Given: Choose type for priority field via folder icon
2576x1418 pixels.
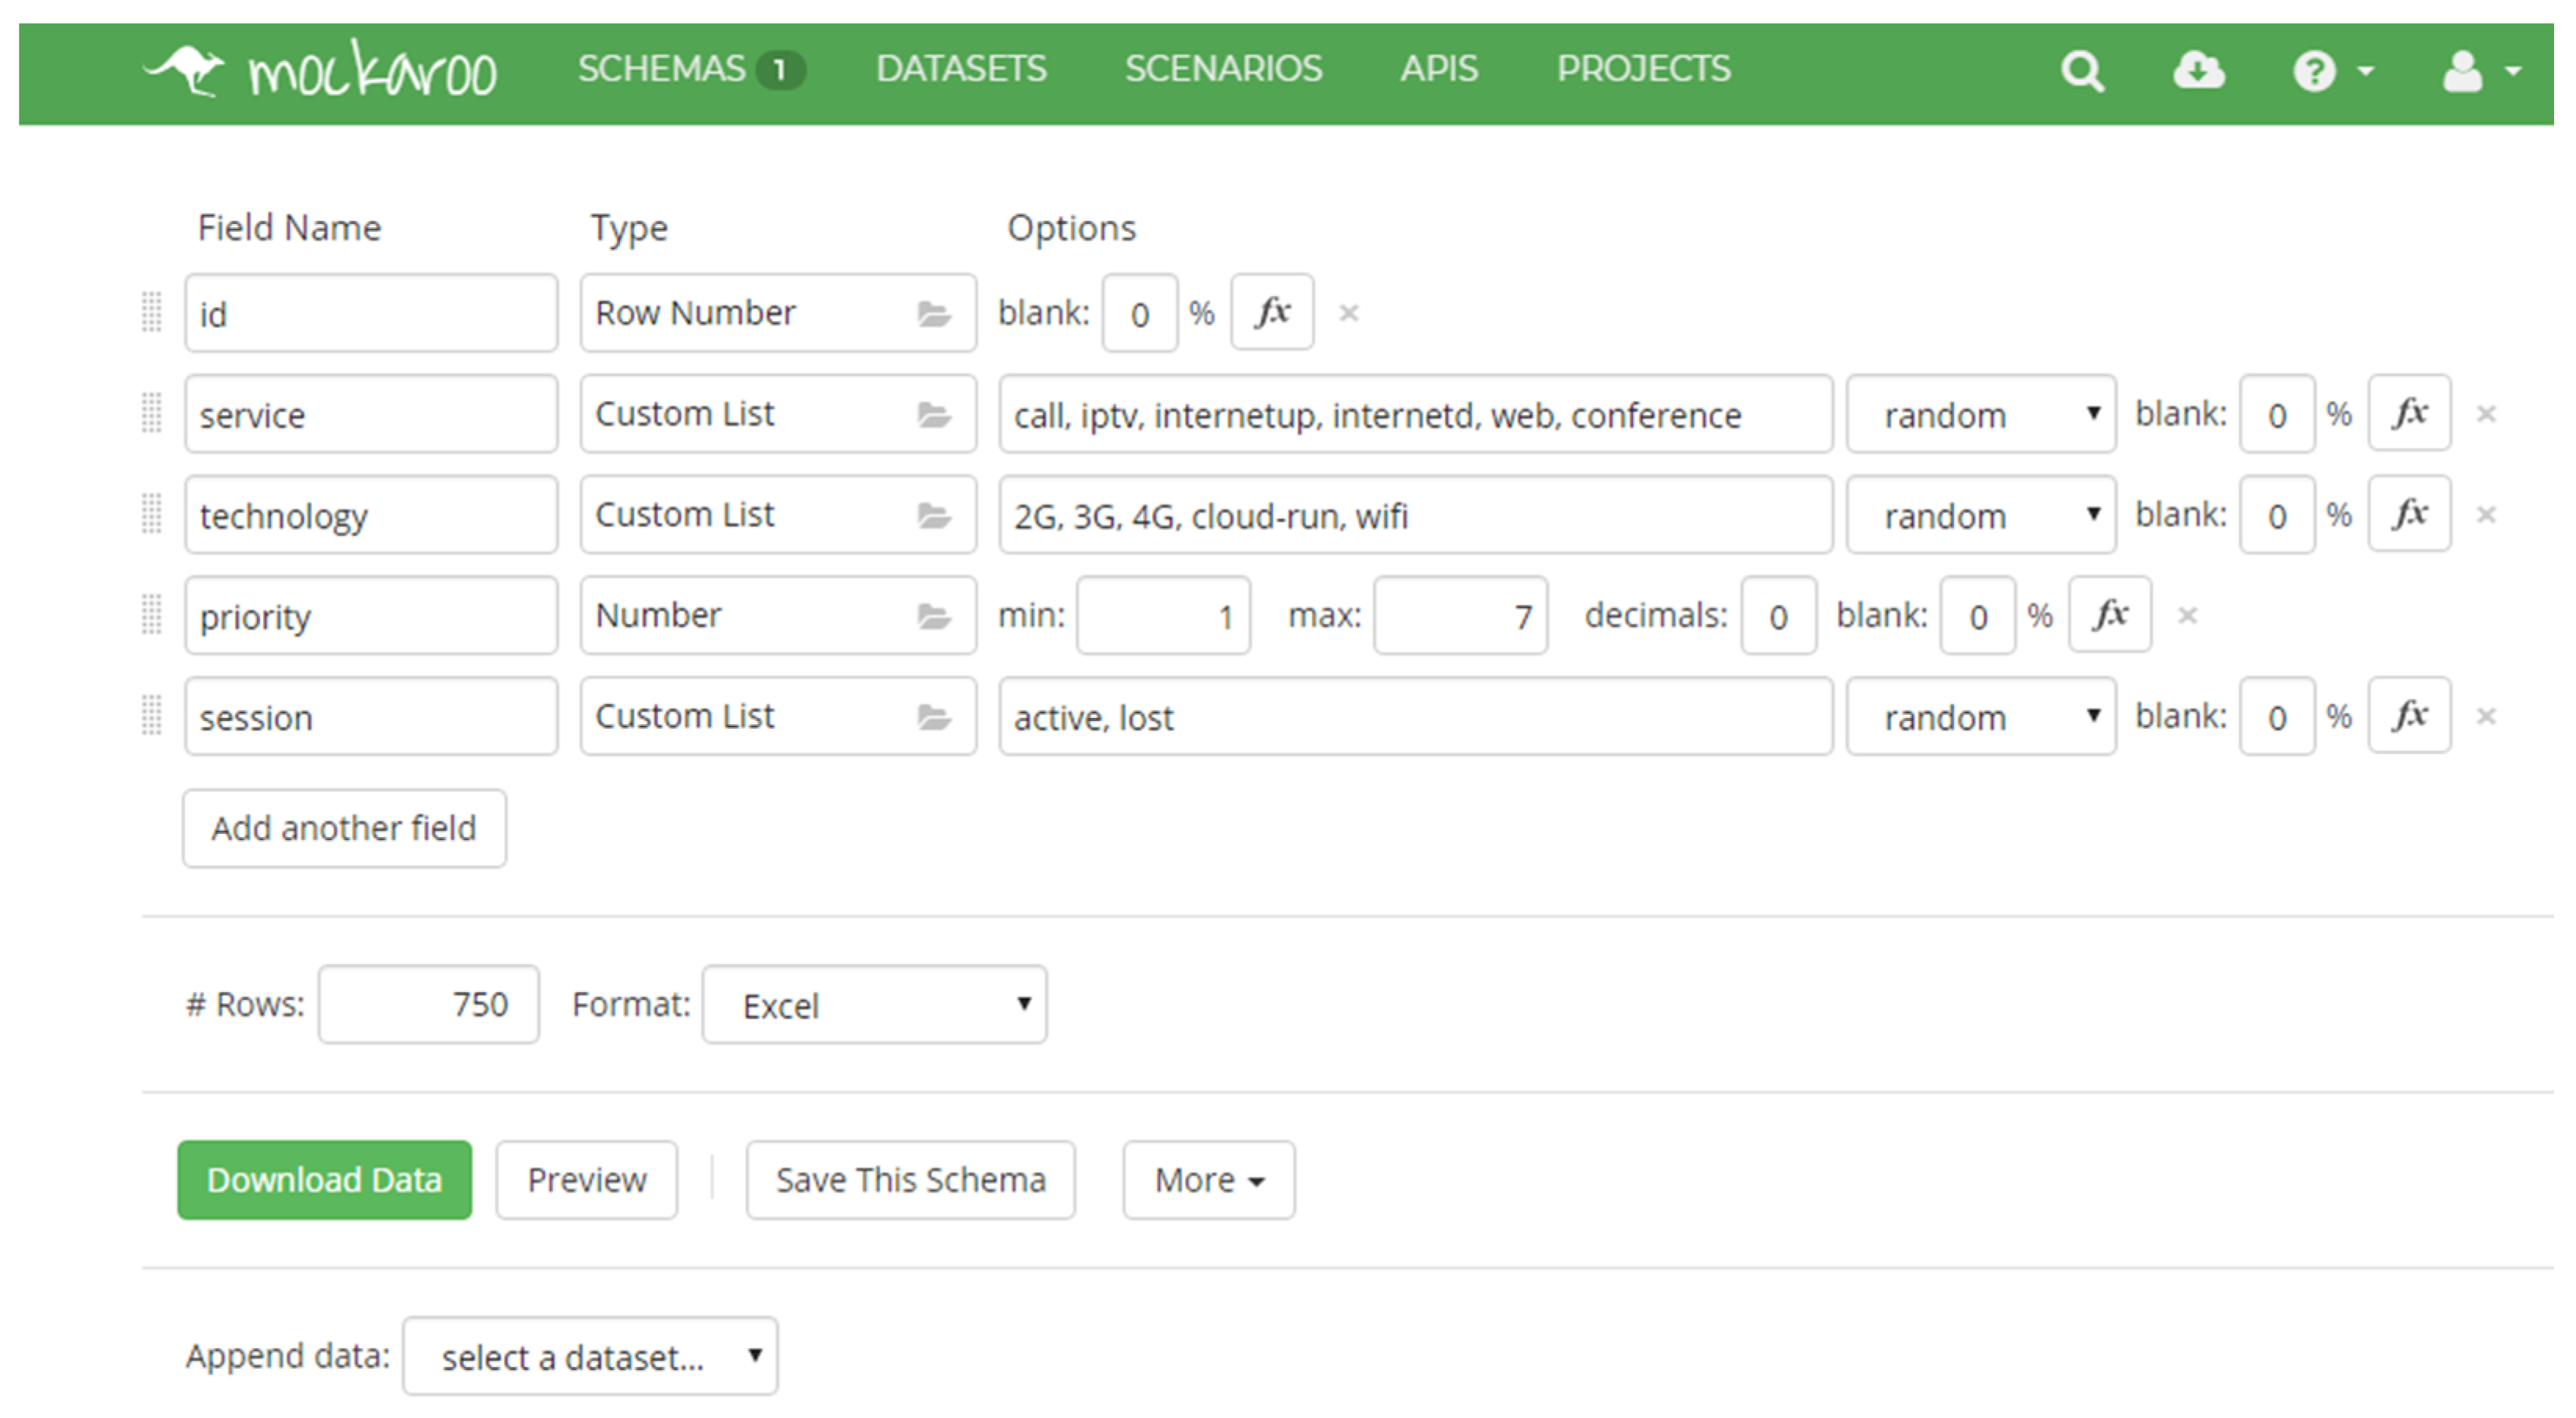Looking at the screenshot, I should click(x=933, y=616).
